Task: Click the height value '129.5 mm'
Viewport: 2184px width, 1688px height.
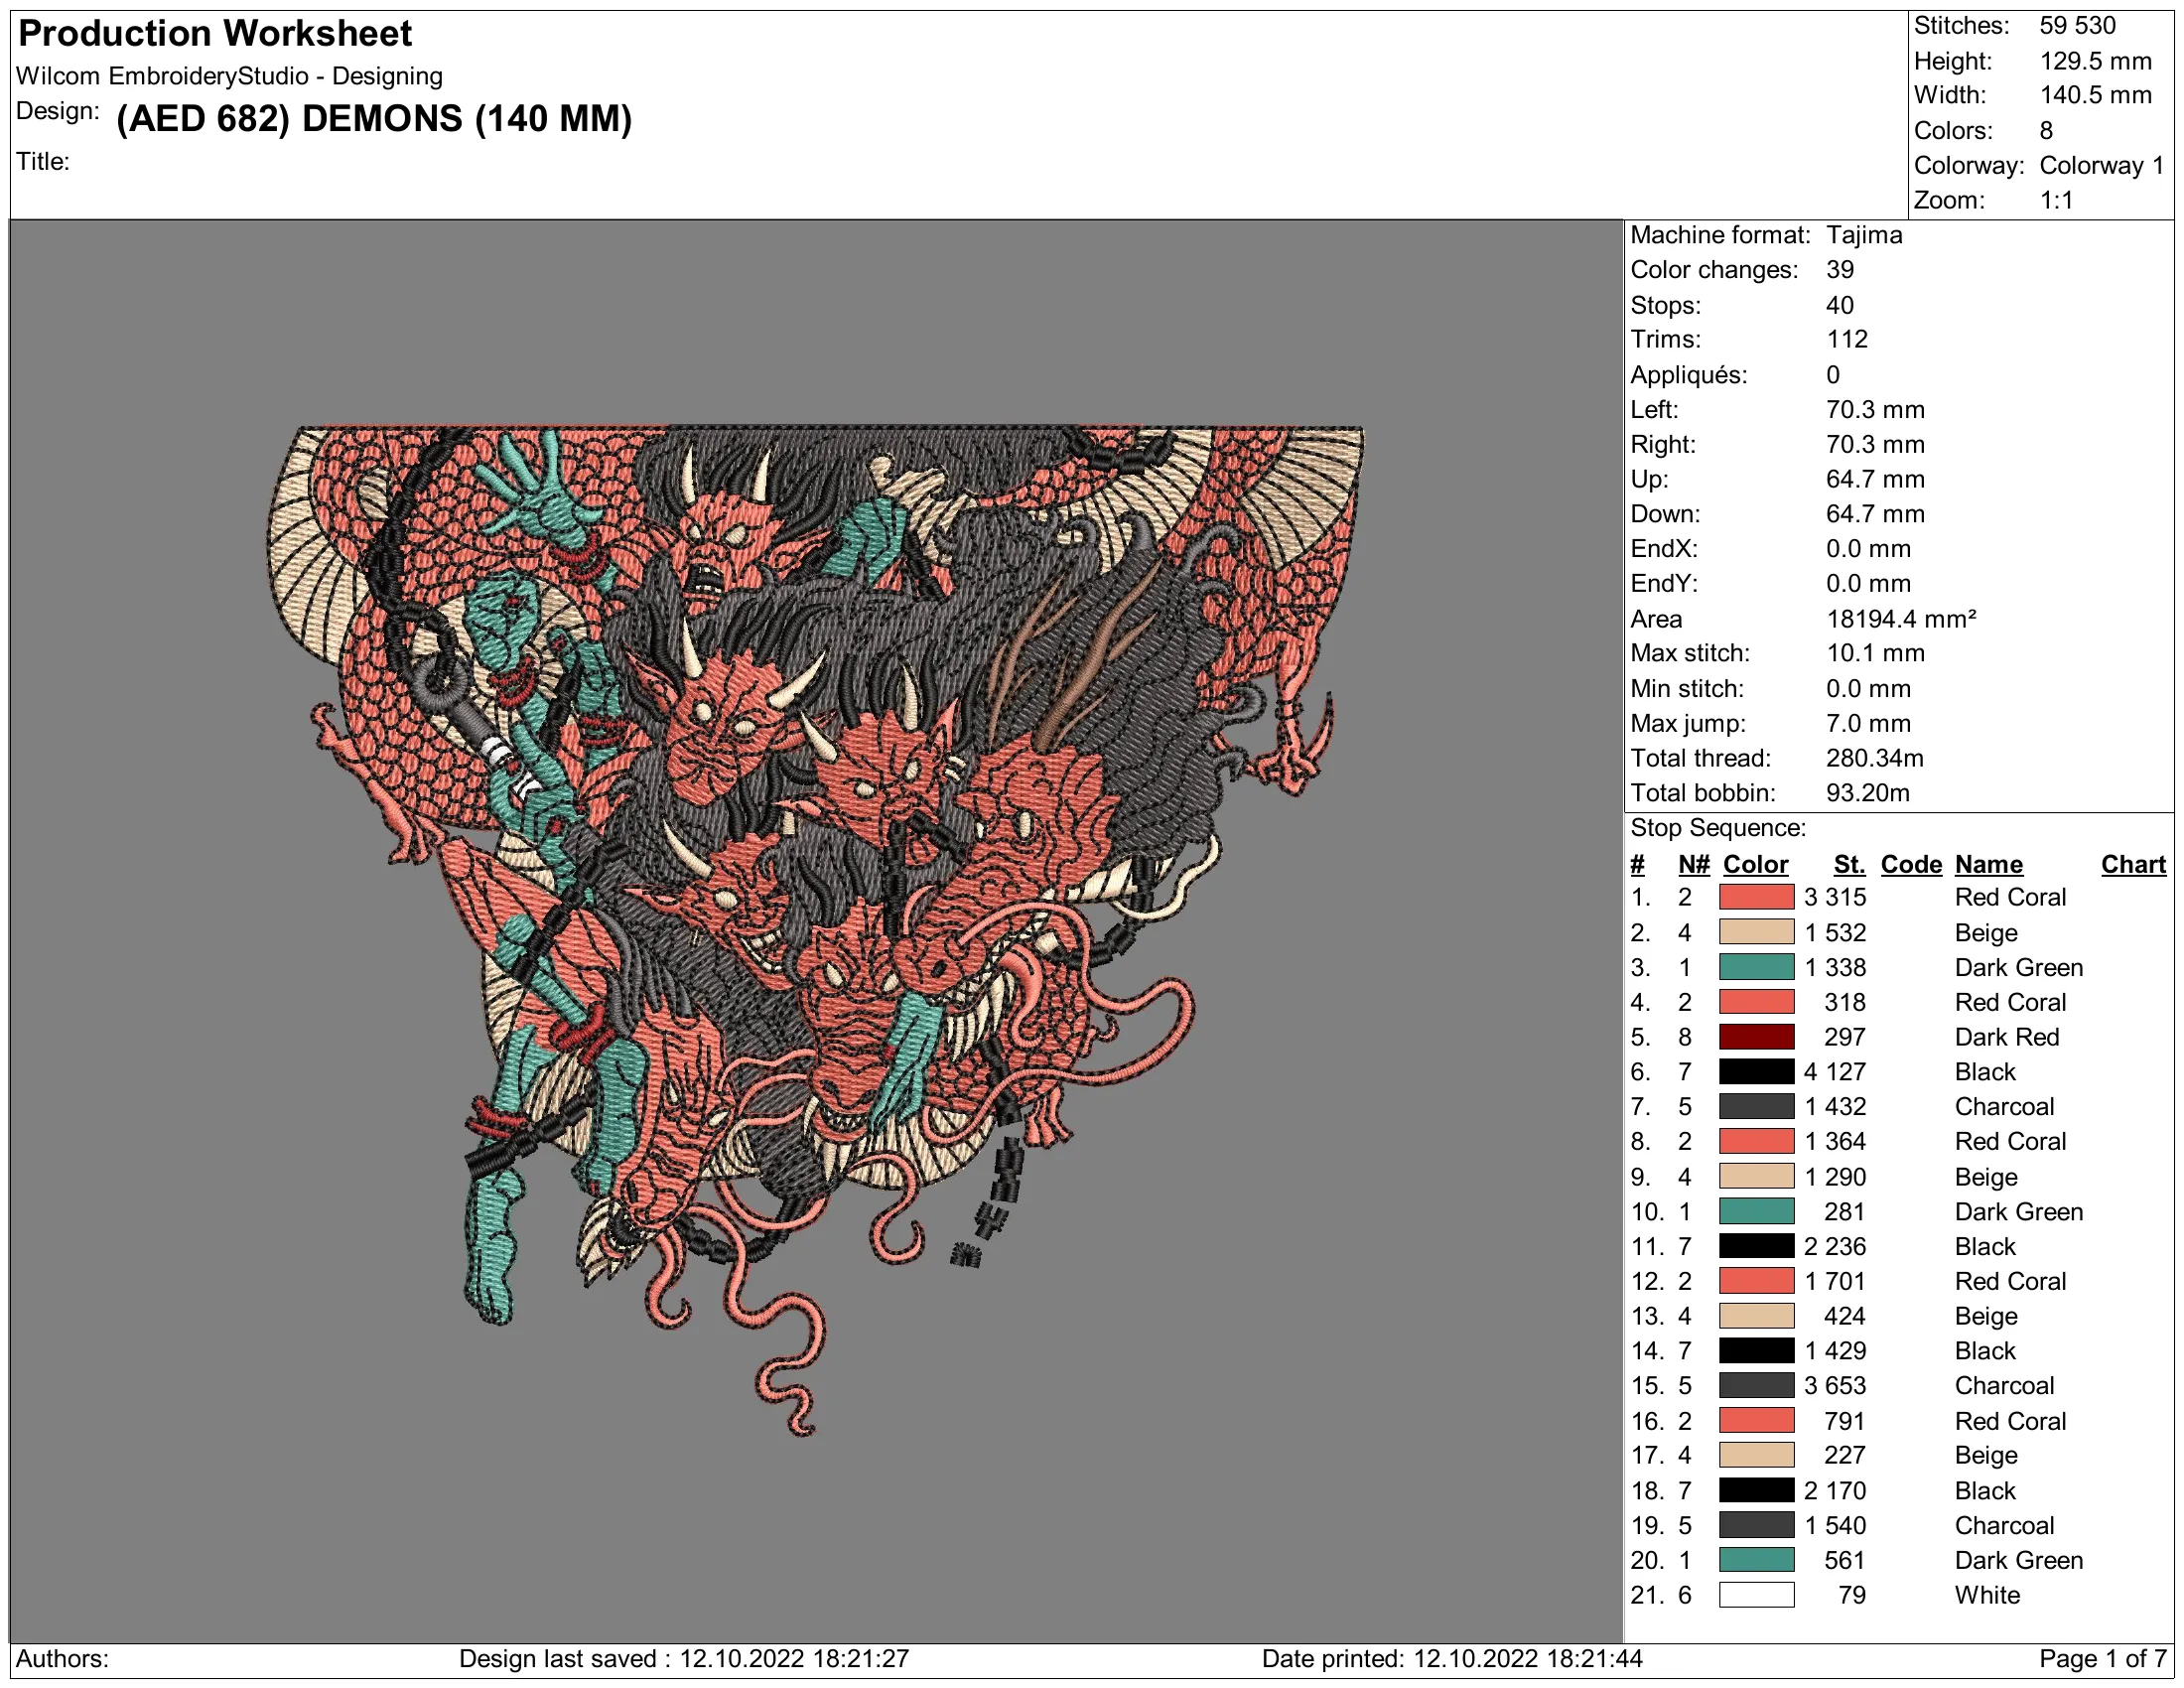Action: point(2096,61)
